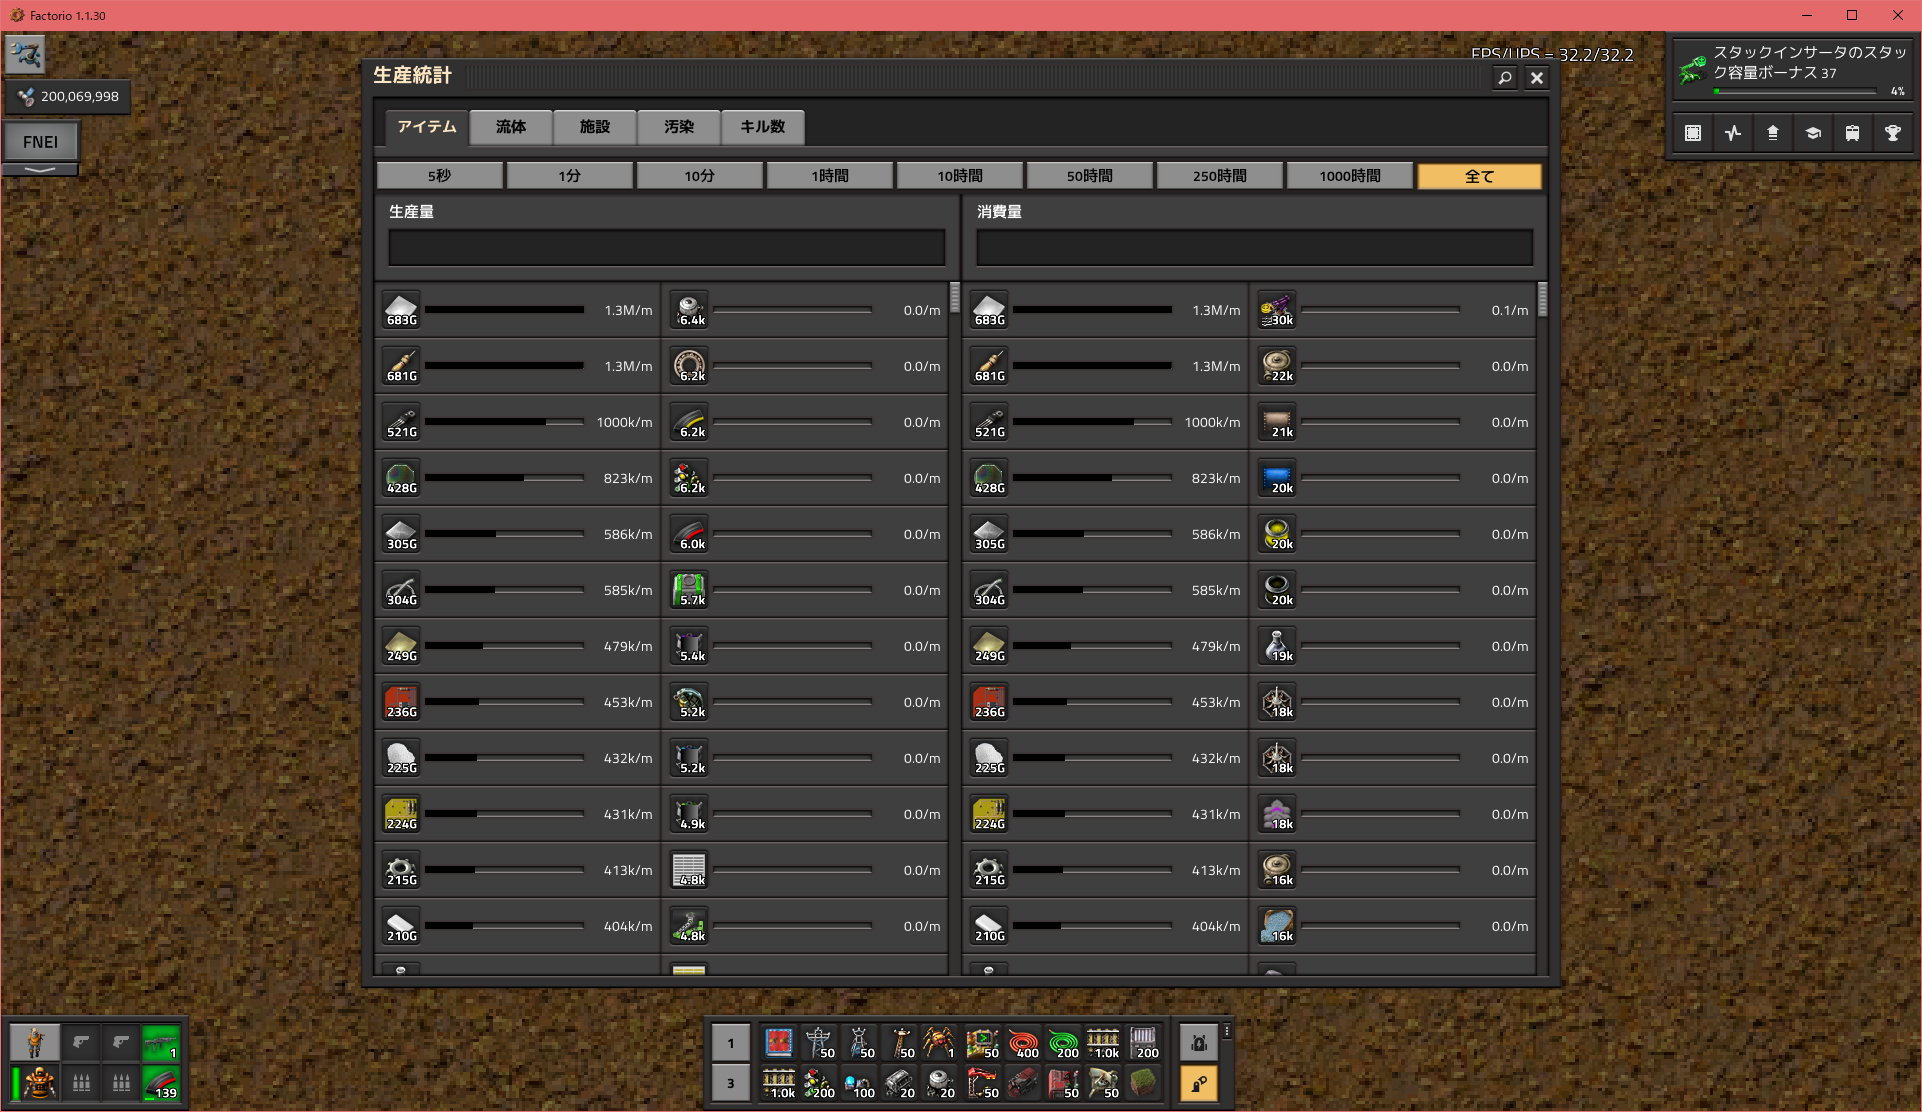Toggle personal roboport shortcut button
The image size is (1922, 1112).
tap(1199, 1043)
